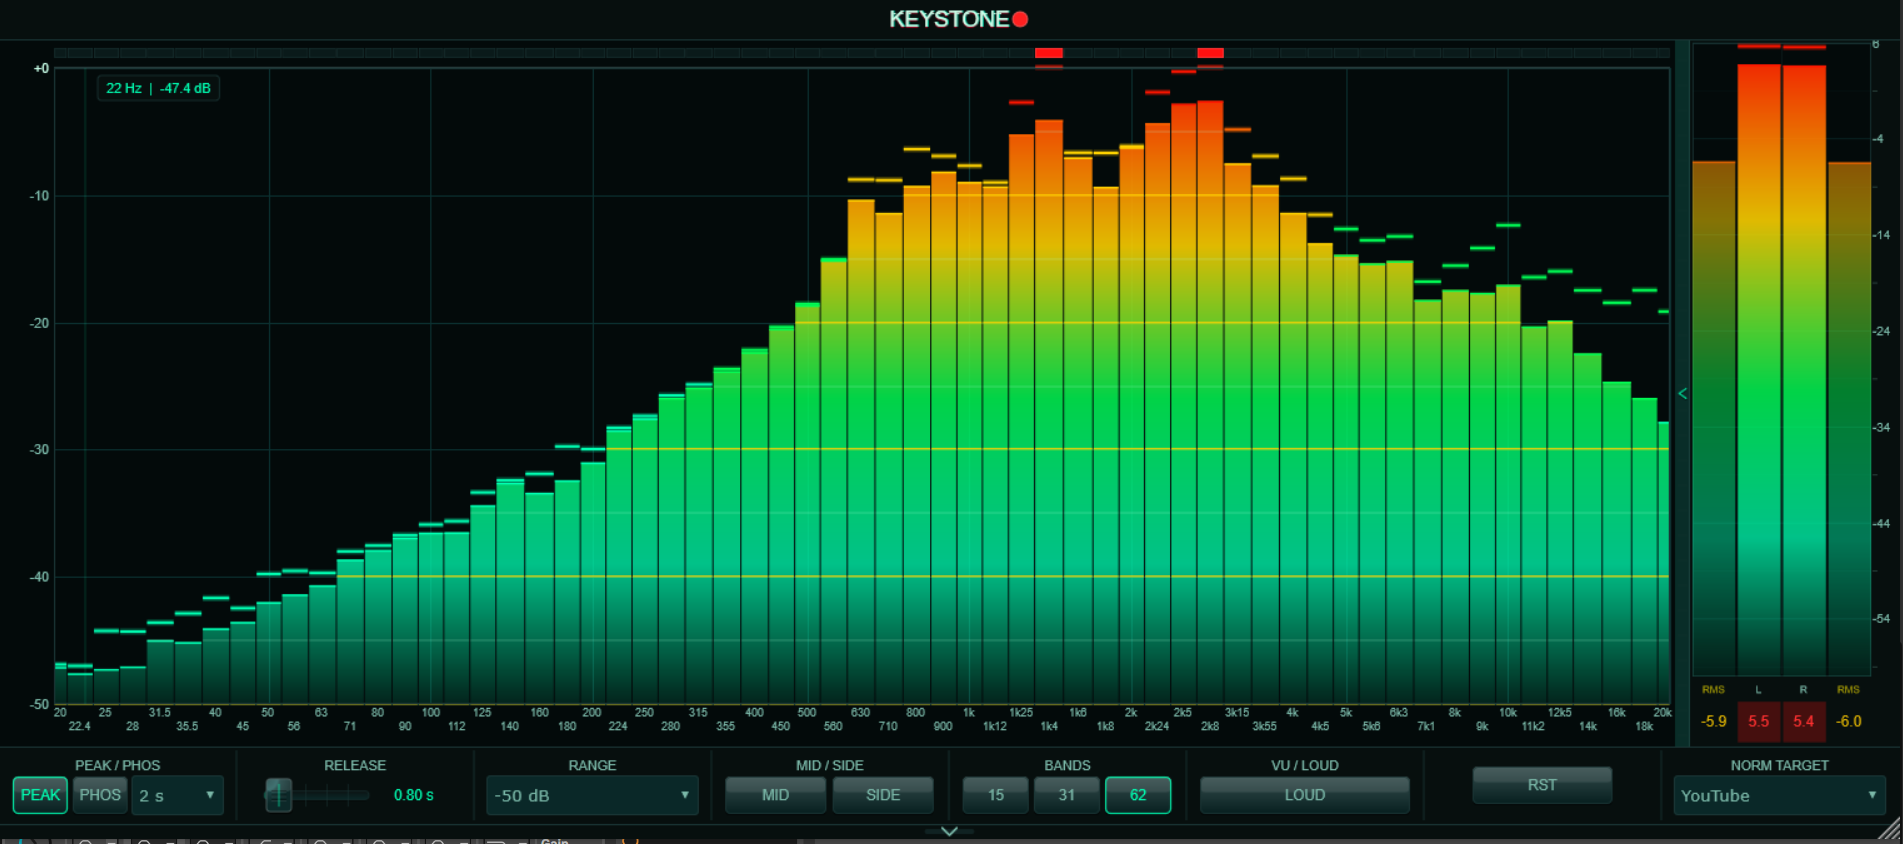The image size is (1903, 844).
Task: Open the 2 s peak hold time dropdown
Action: point(177,795)
